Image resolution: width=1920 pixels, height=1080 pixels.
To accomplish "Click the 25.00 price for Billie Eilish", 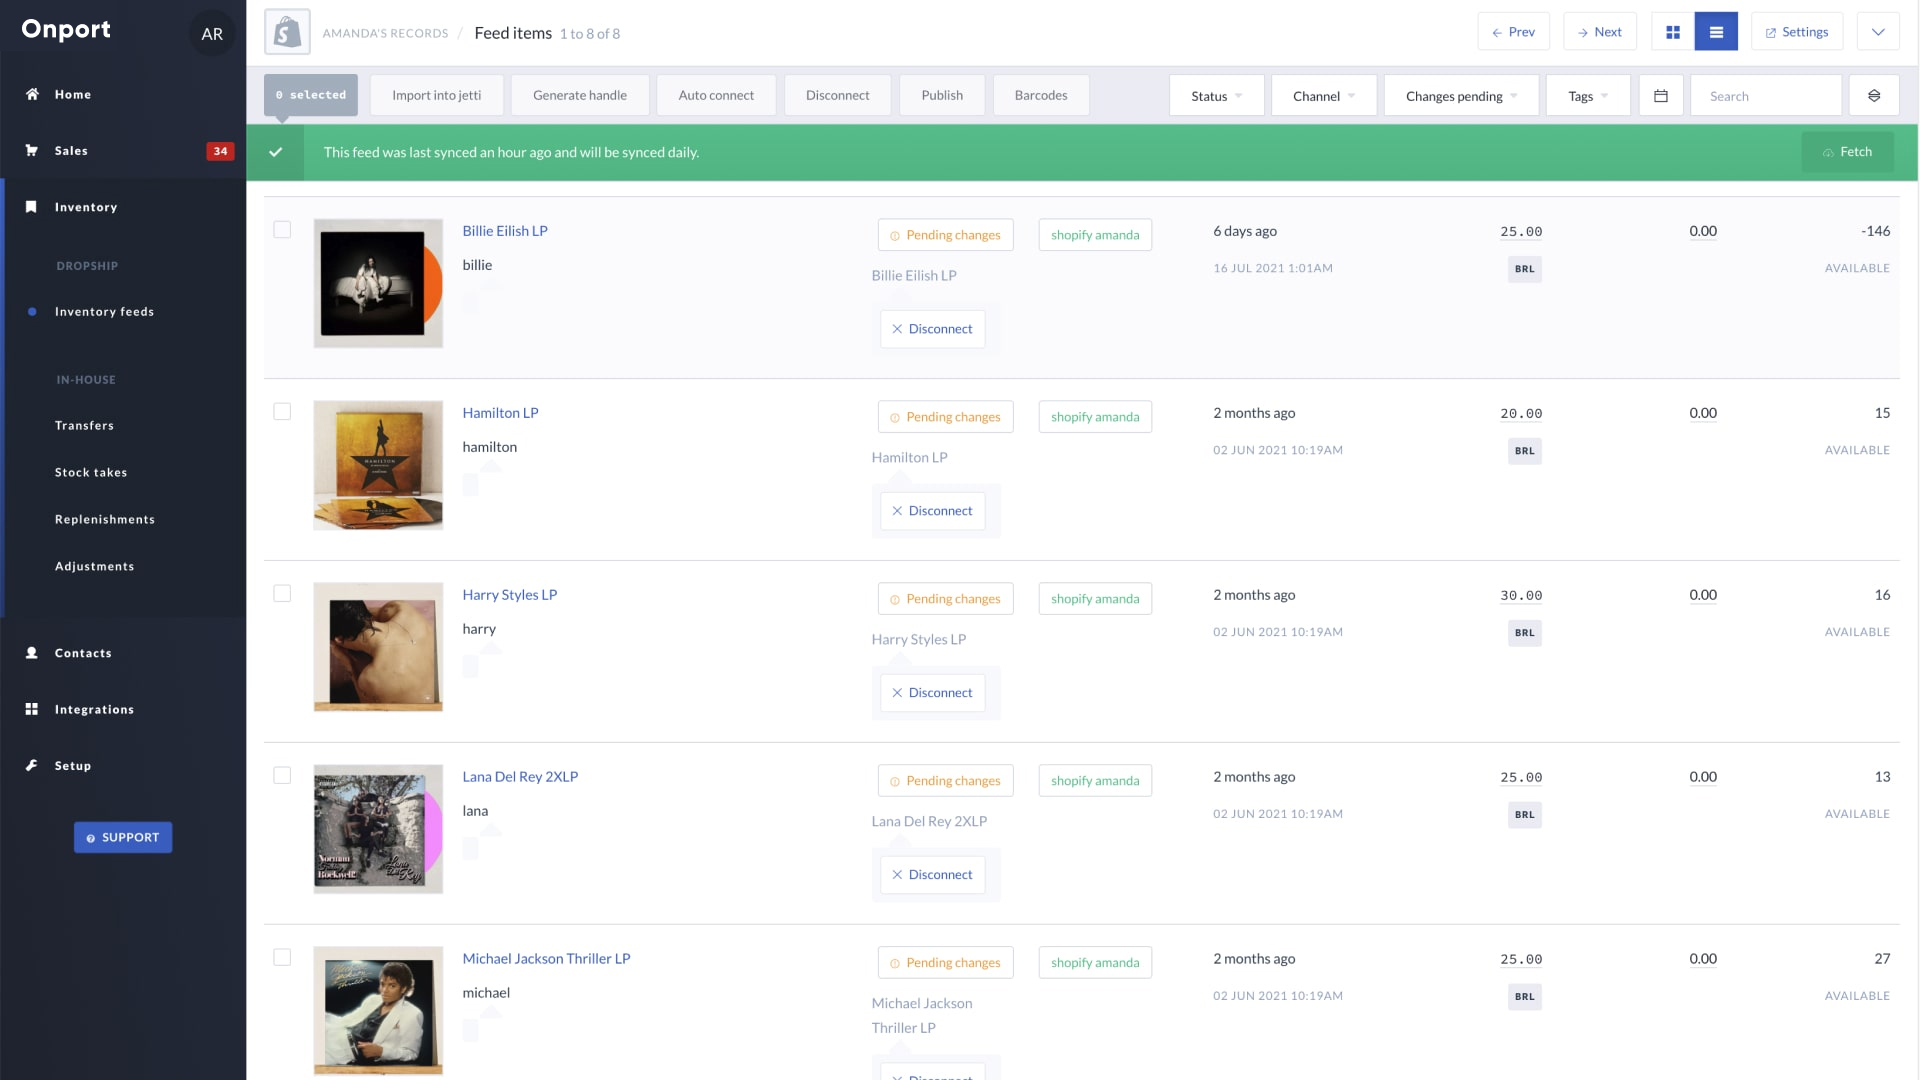I will (1521, 232).
